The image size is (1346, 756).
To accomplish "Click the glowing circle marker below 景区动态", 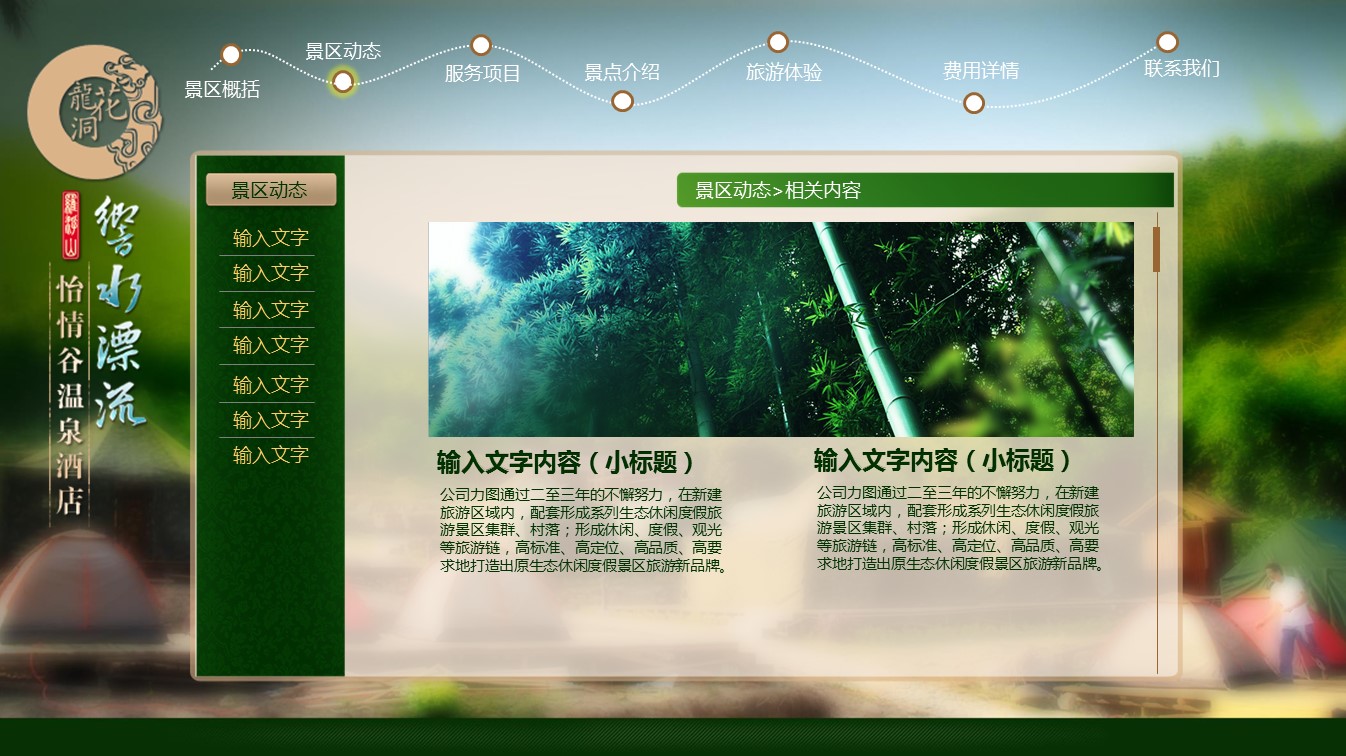I will (343, 82).
